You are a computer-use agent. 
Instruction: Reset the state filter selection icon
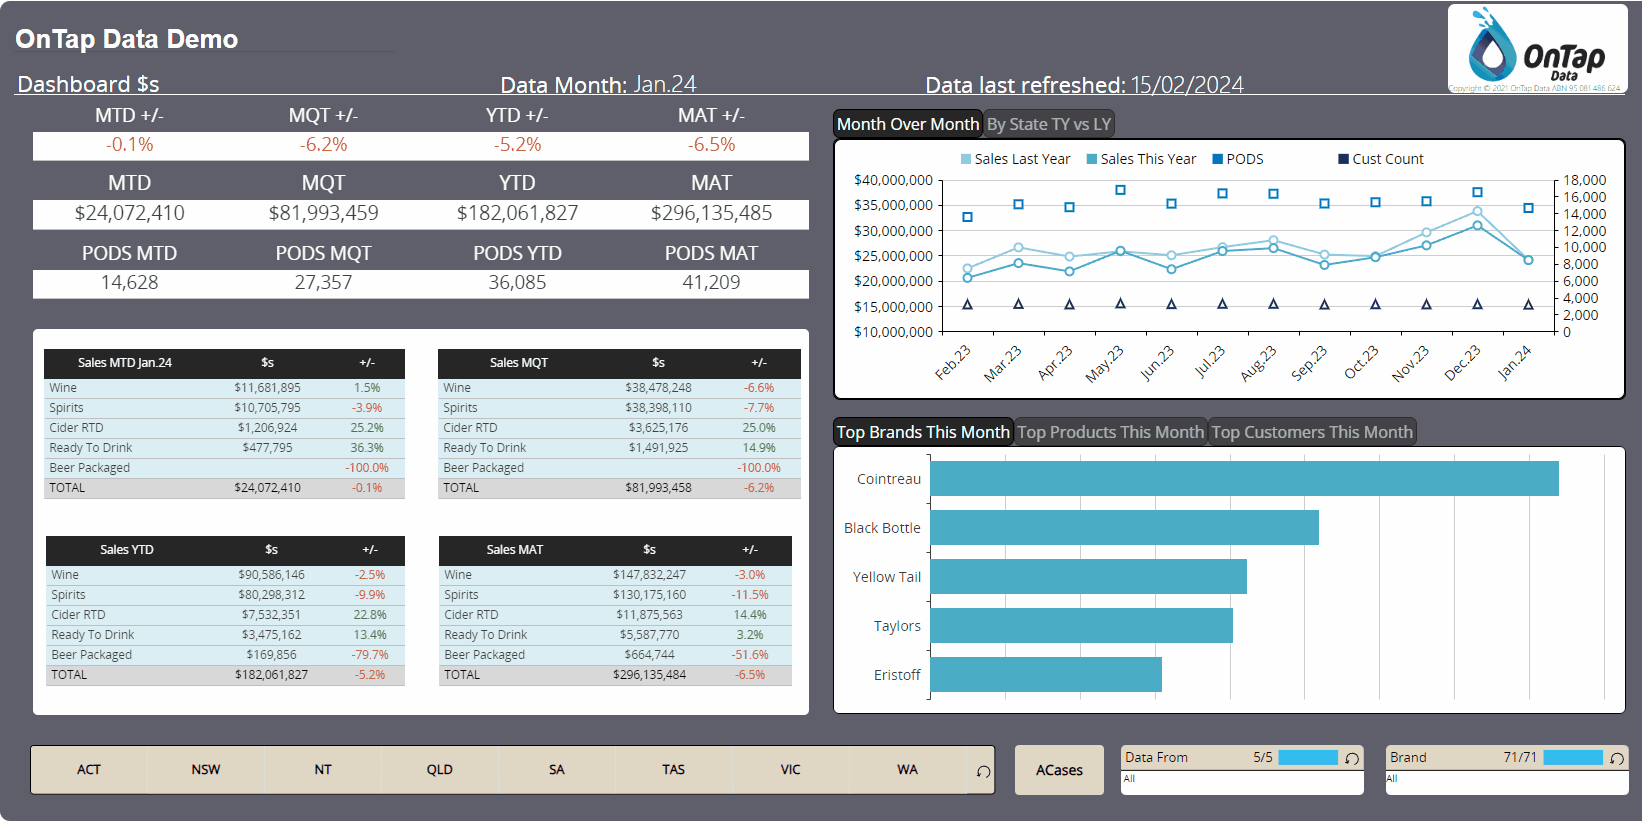[x=983, y=771]
